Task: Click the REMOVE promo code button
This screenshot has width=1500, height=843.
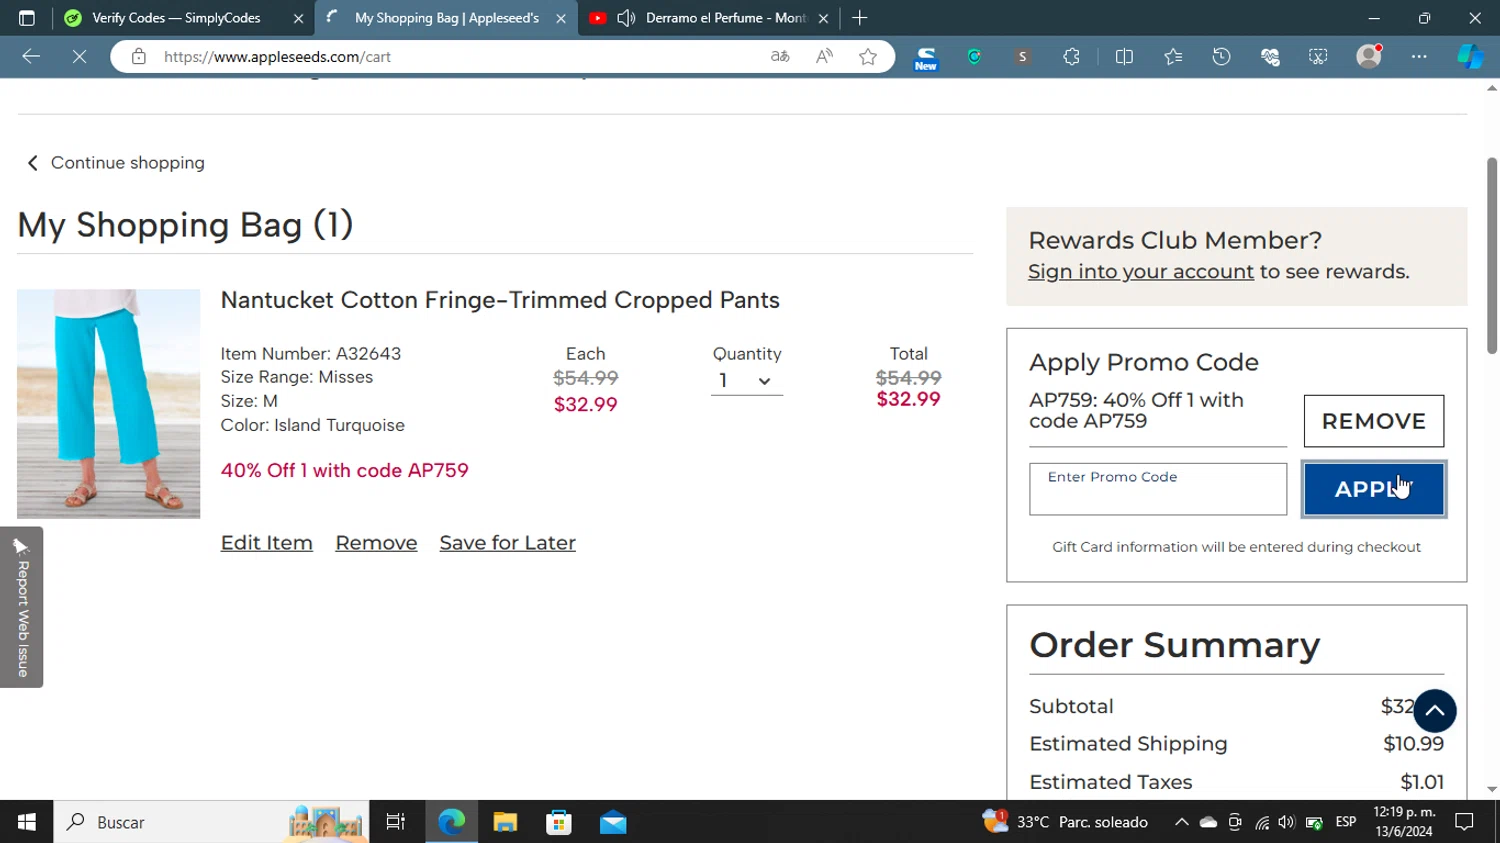Action: (1373, 421)
